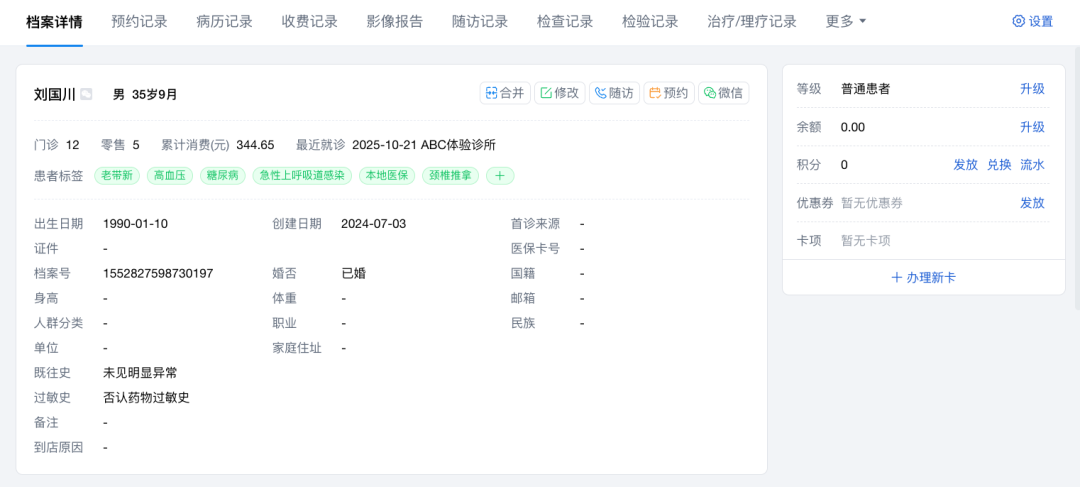Click the 兑换 points link

click(x=999, y=165)
